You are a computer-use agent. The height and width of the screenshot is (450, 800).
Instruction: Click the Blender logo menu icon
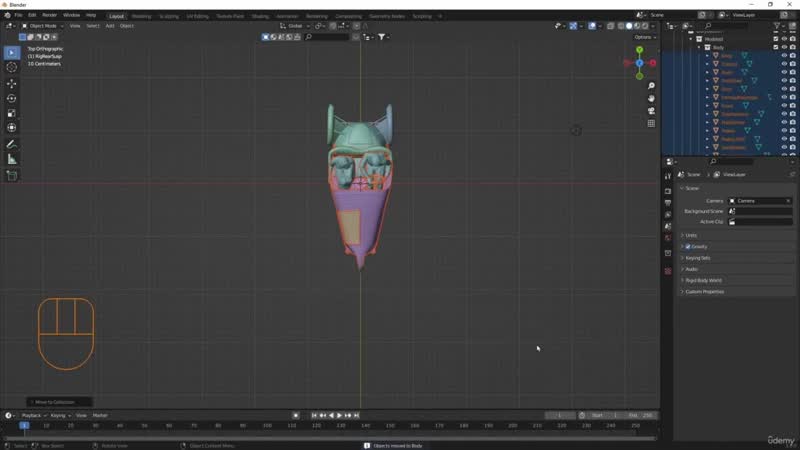click(x=7, y=15)
